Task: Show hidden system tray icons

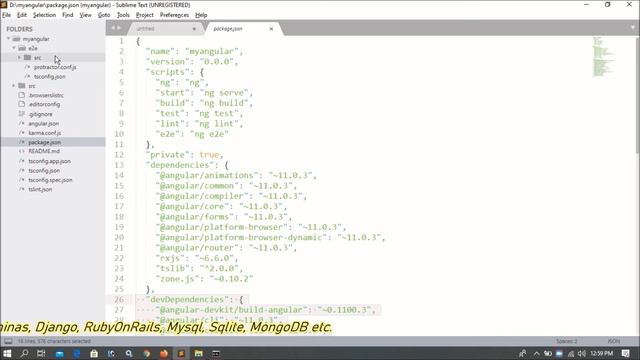Action: (x=536, y=353)
